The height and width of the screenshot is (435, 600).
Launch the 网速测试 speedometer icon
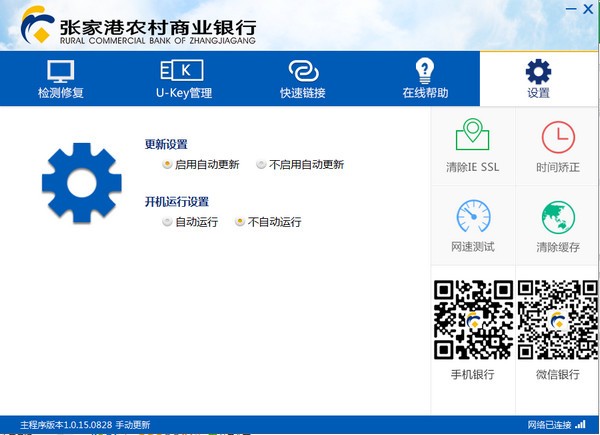(x=473, y=216)
